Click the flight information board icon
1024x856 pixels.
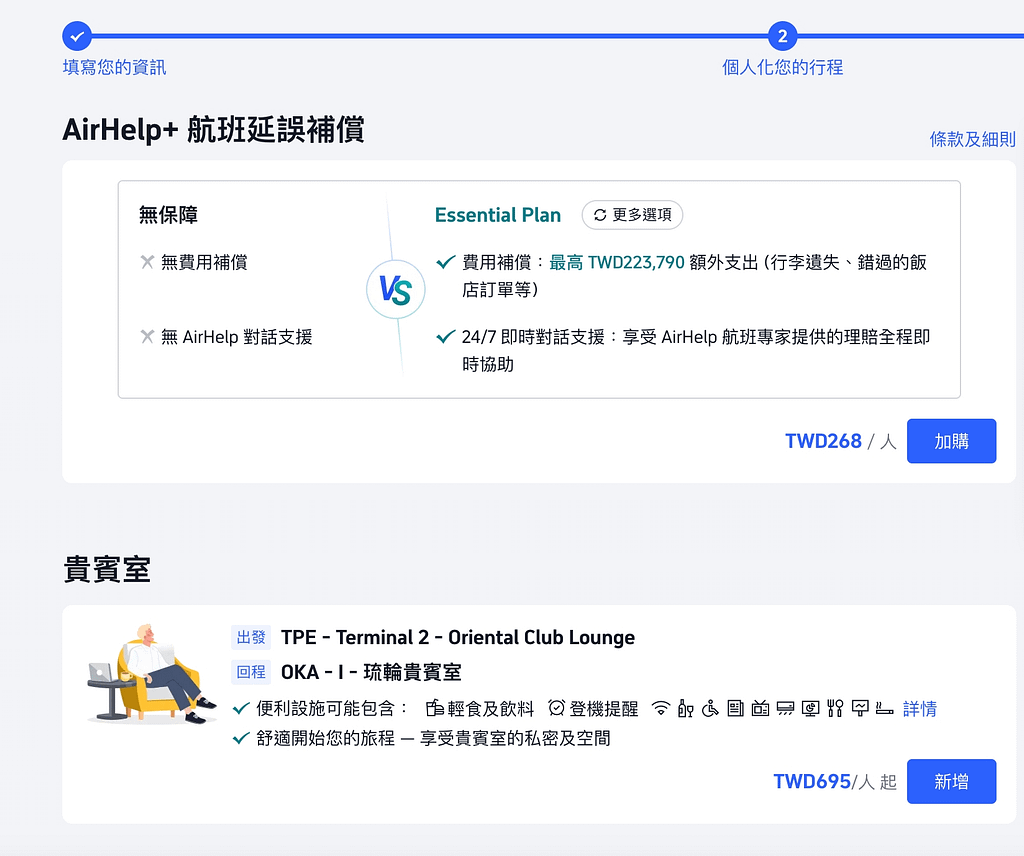pyautogui.click(x=860, y=708)
